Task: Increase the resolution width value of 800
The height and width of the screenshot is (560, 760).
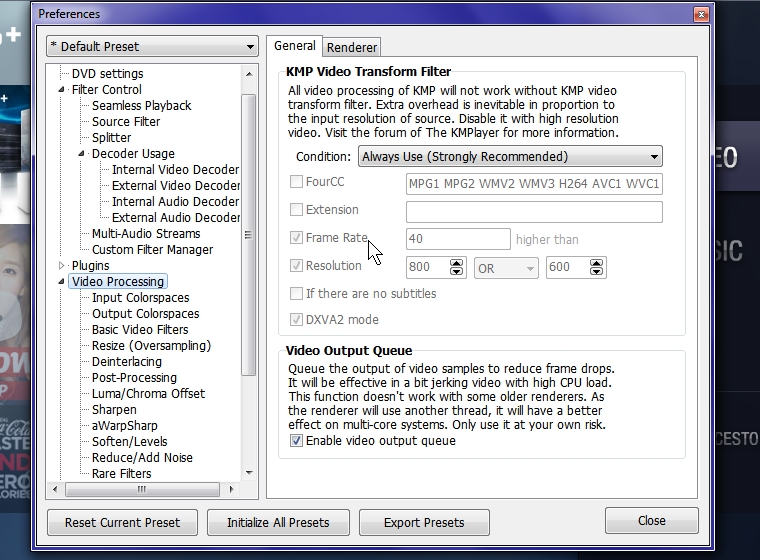Action: [x=457, y=263]
